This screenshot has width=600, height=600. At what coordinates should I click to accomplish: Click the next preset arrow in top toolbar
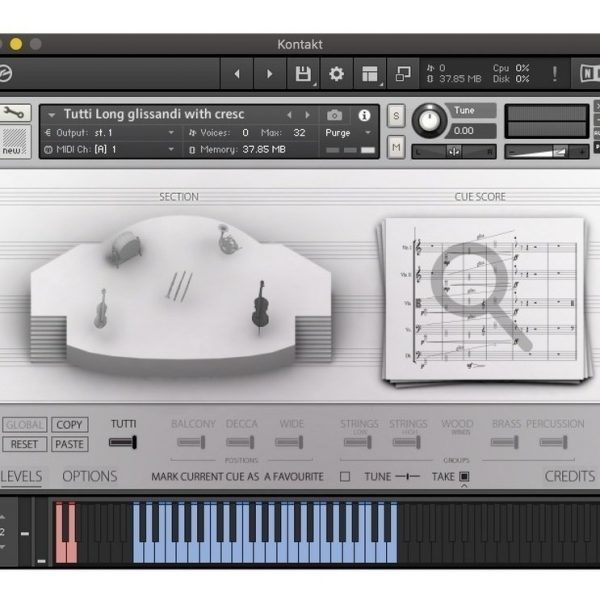270,73
